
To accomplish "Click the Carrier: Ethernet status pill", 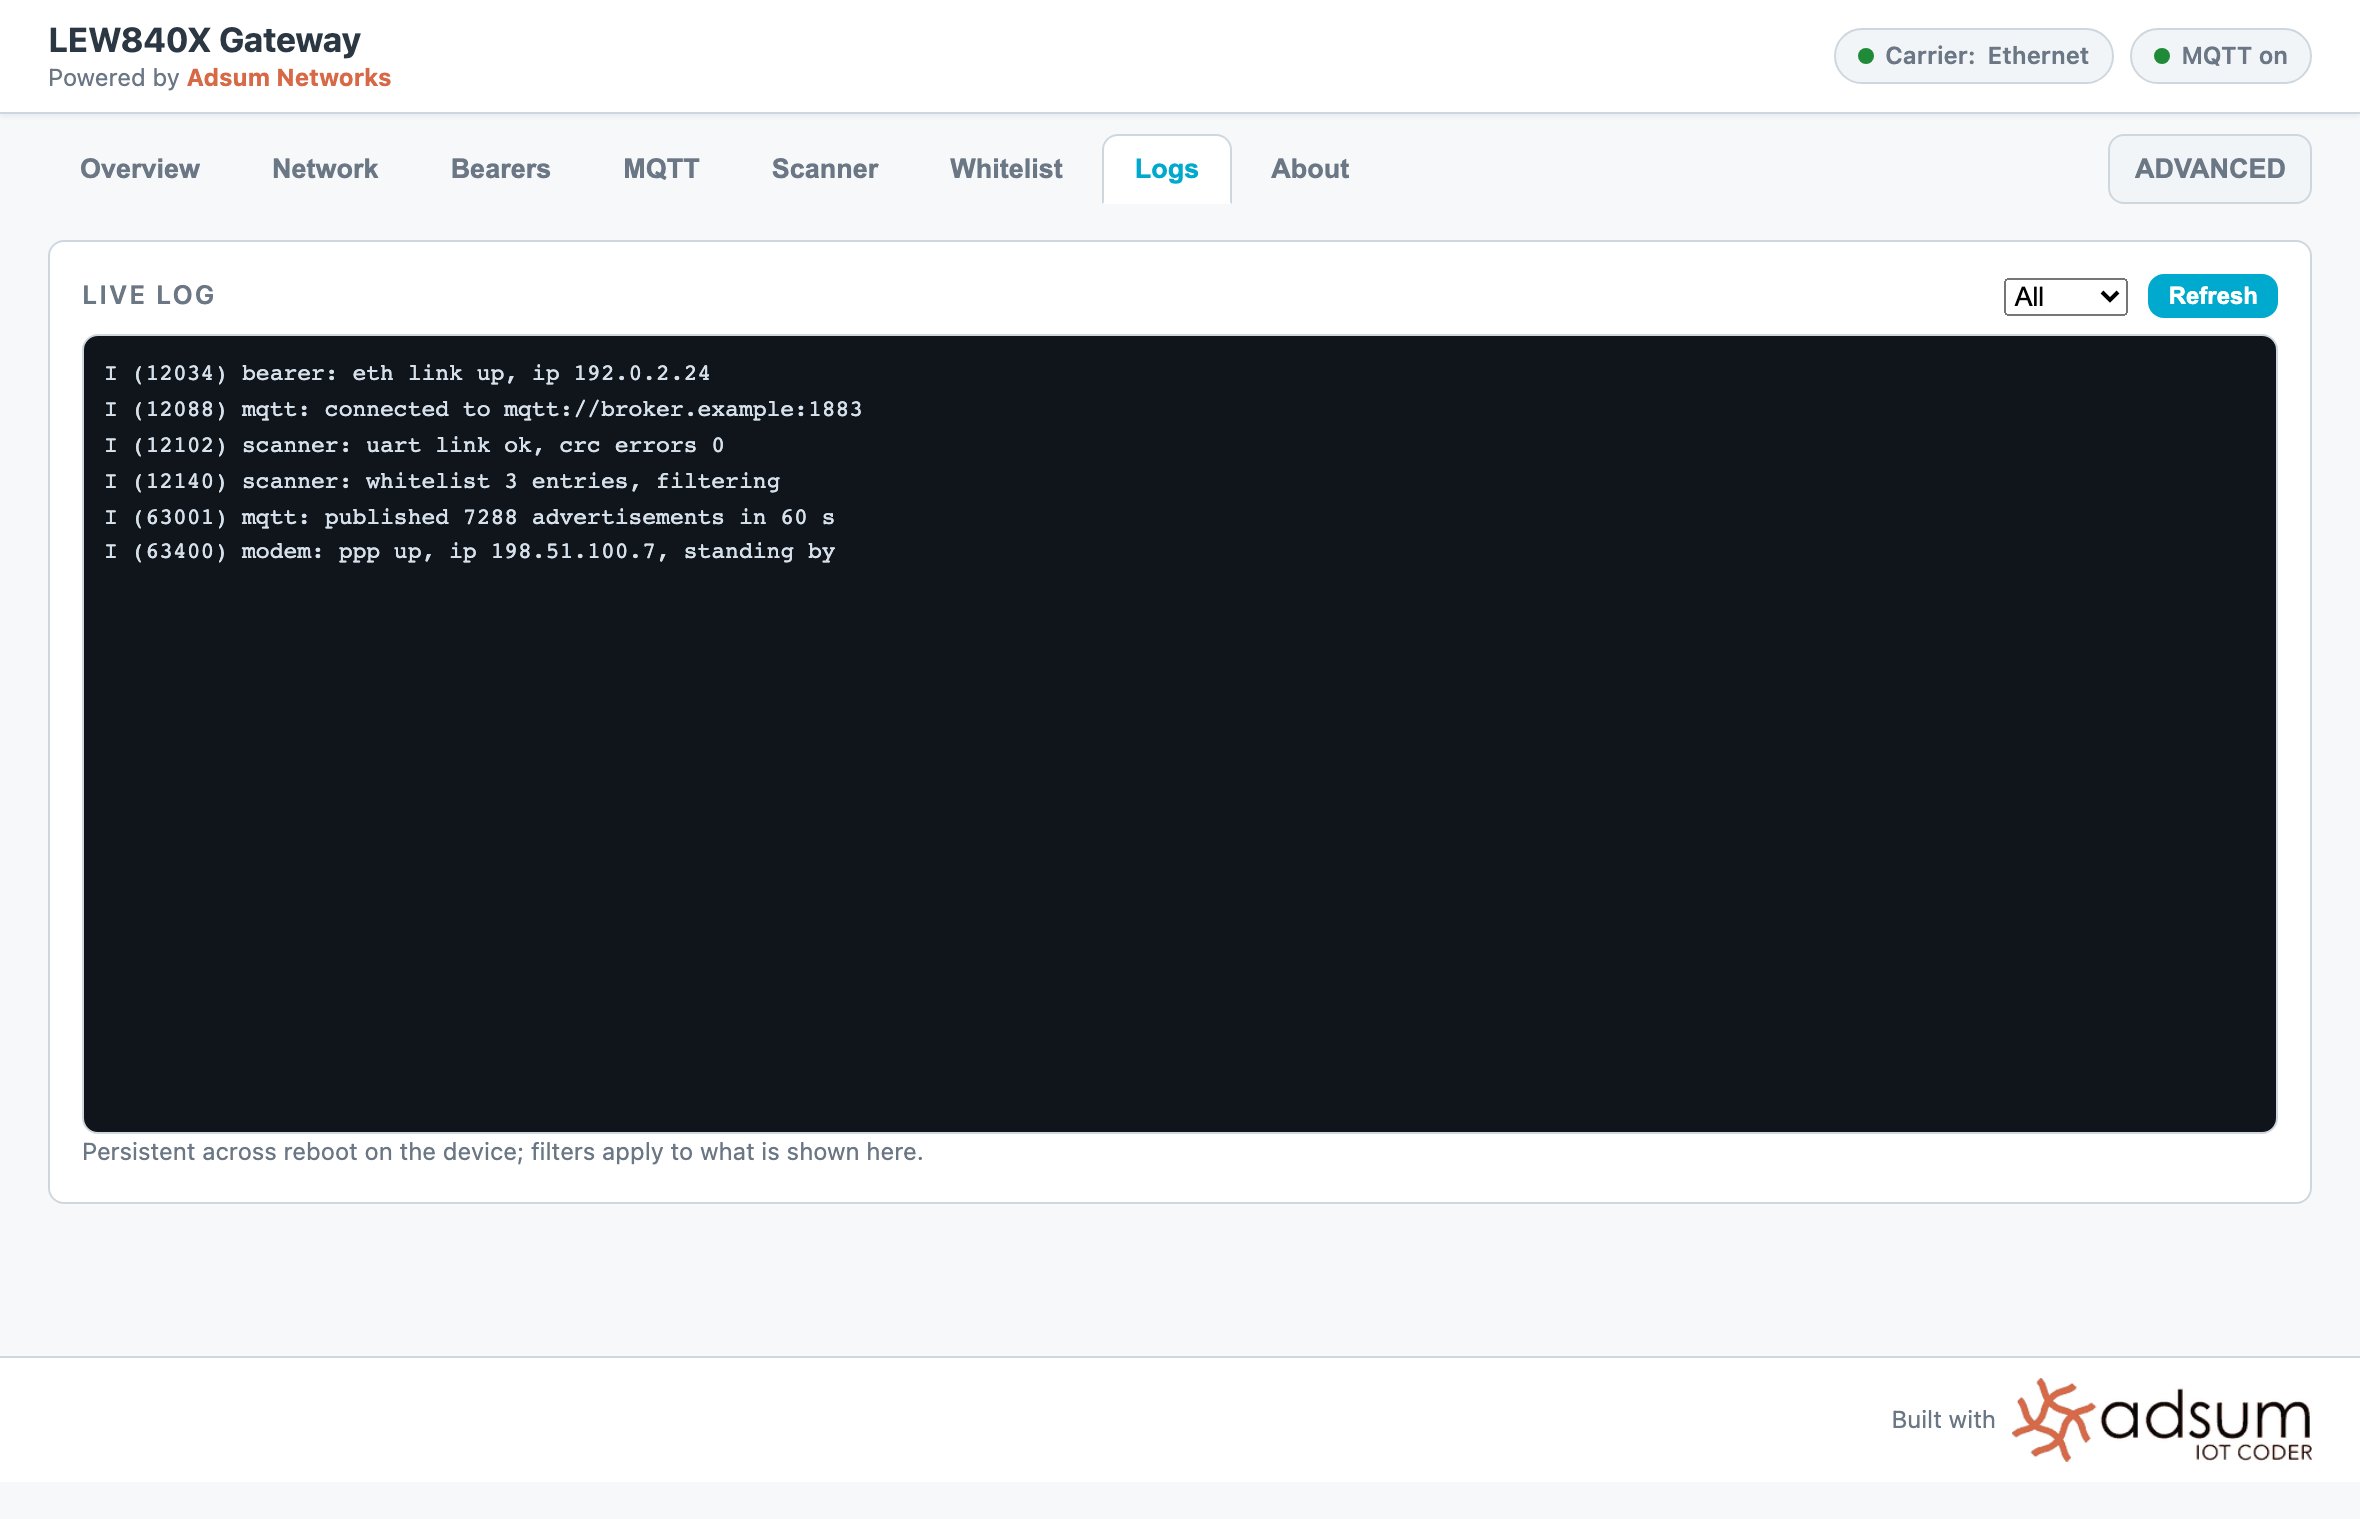I will (1973, 56).
